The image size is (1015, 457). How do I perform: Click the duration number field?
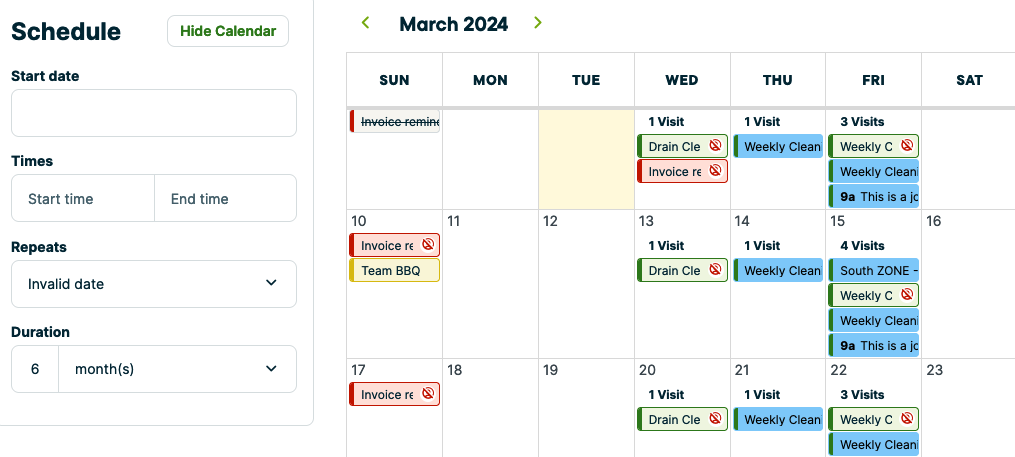[35, 369]
